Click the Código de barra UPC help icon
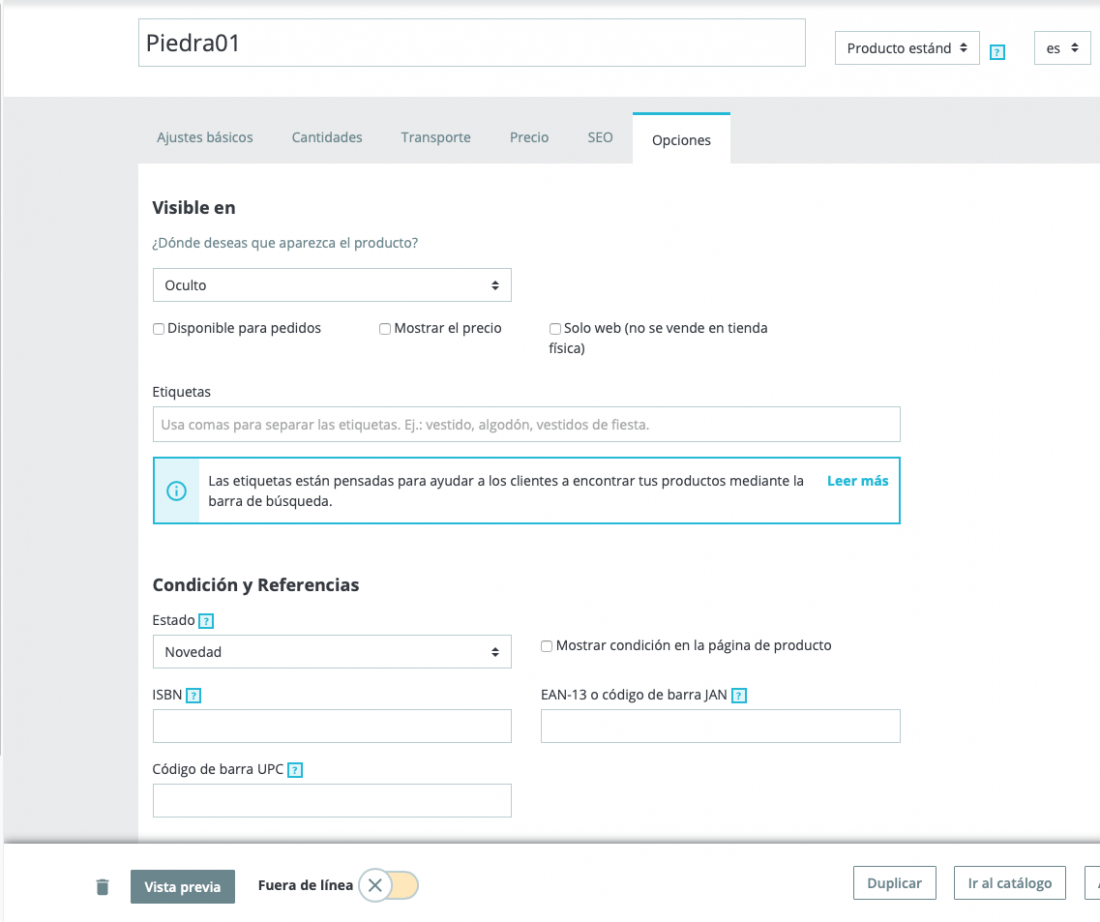1100x922 pixels. [295, 770]
